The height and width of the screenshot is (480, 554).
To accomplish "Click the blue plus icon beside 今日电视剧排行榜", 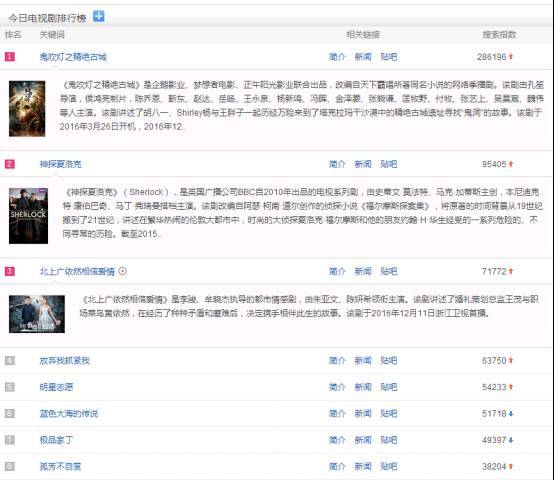I will click(99, 16).
